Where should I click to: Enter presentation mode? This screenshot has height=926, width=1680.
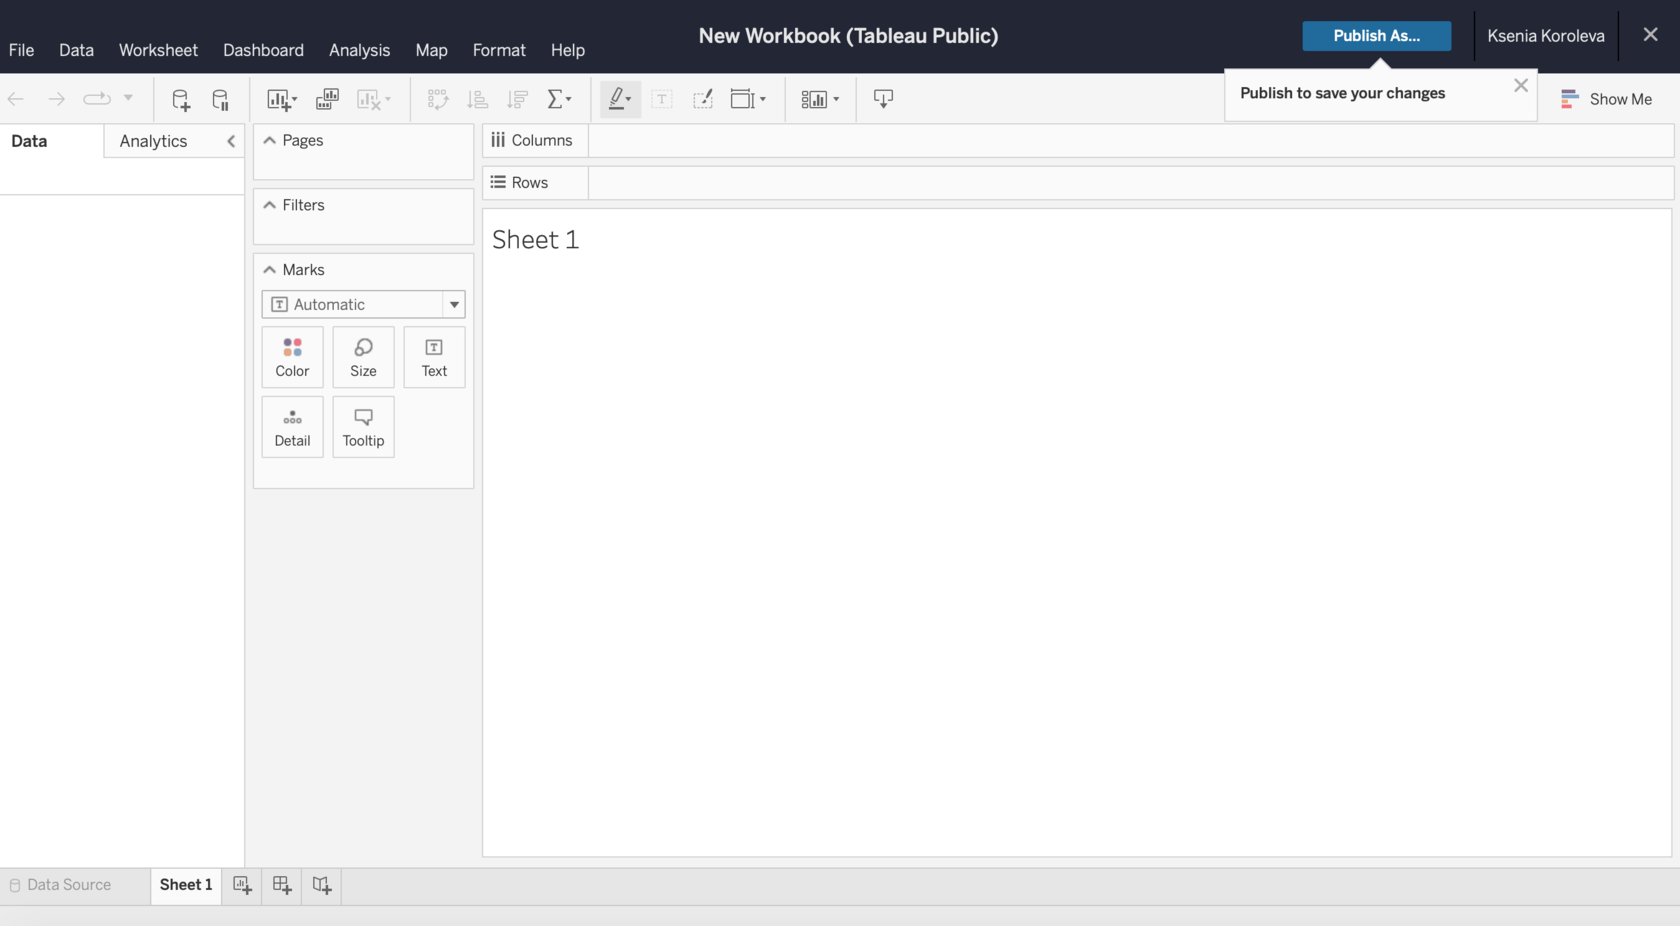pos(883,99)
